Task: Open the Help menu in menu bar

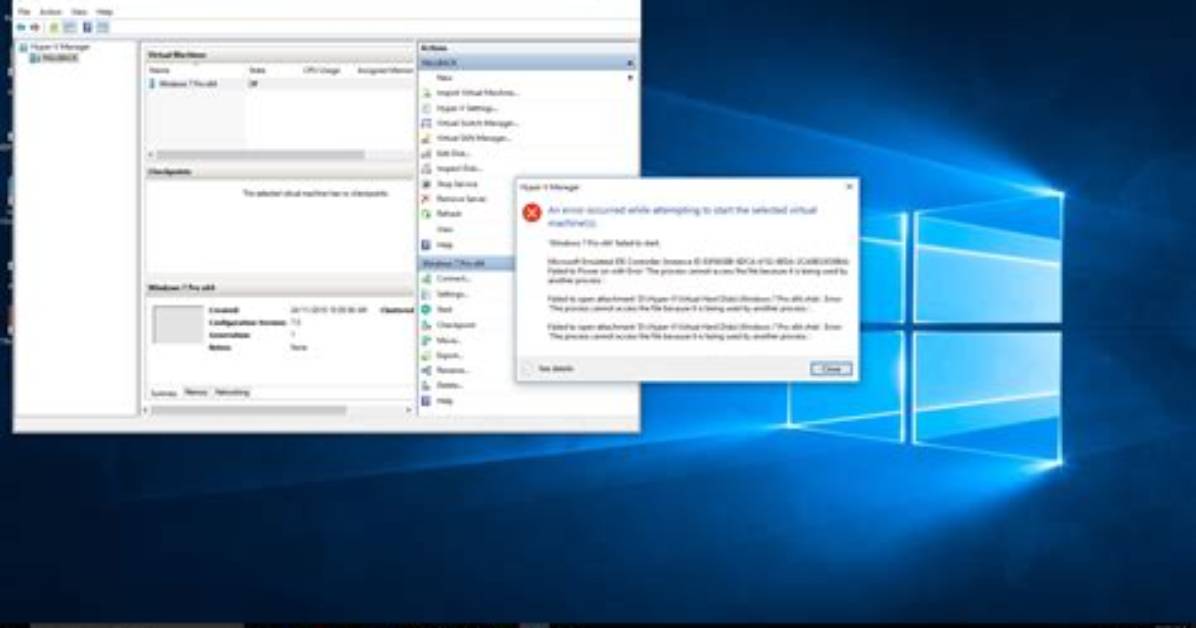Action: click(x=105, y=12)
